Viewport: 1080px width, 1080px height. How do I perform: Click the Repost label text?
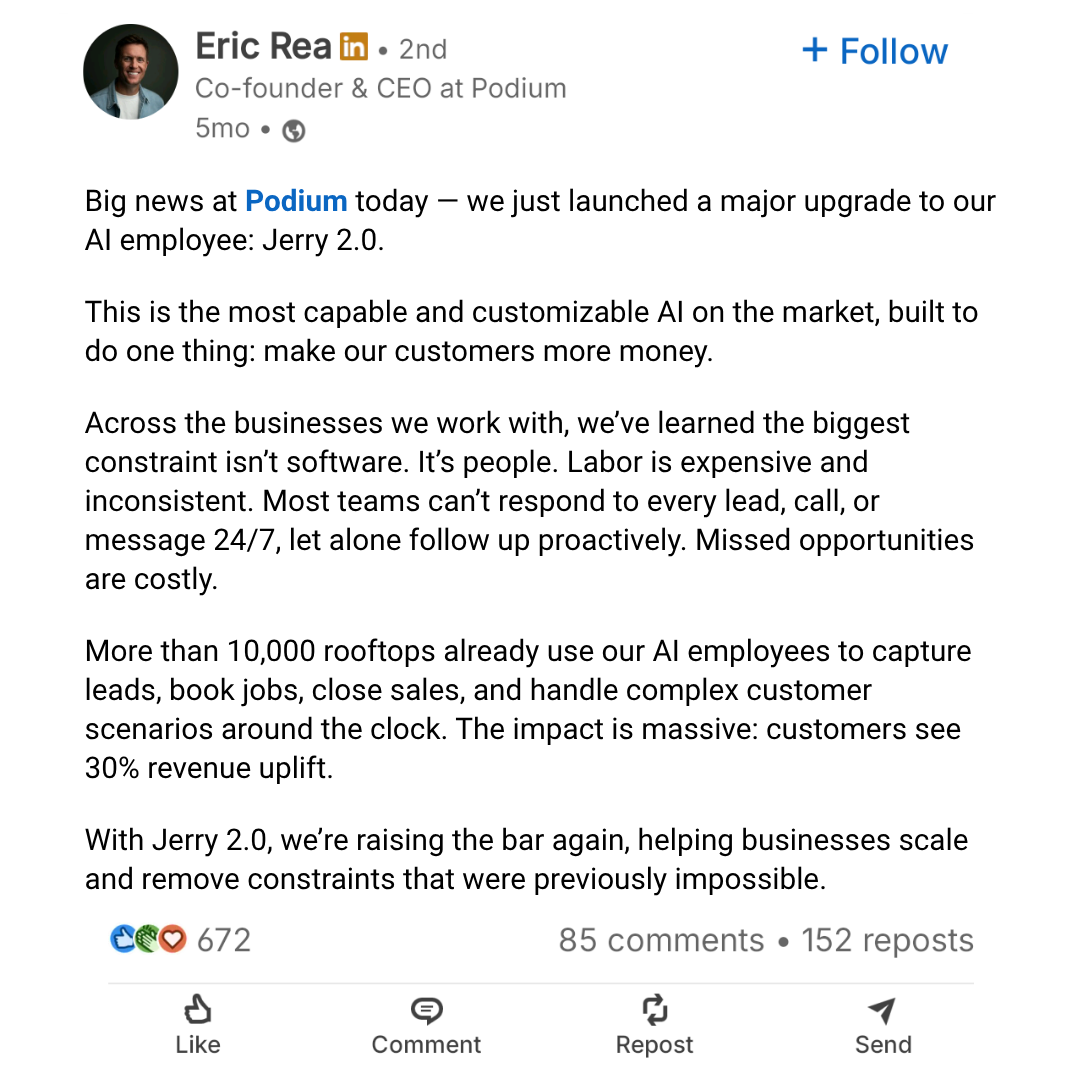click(654, 1045)
